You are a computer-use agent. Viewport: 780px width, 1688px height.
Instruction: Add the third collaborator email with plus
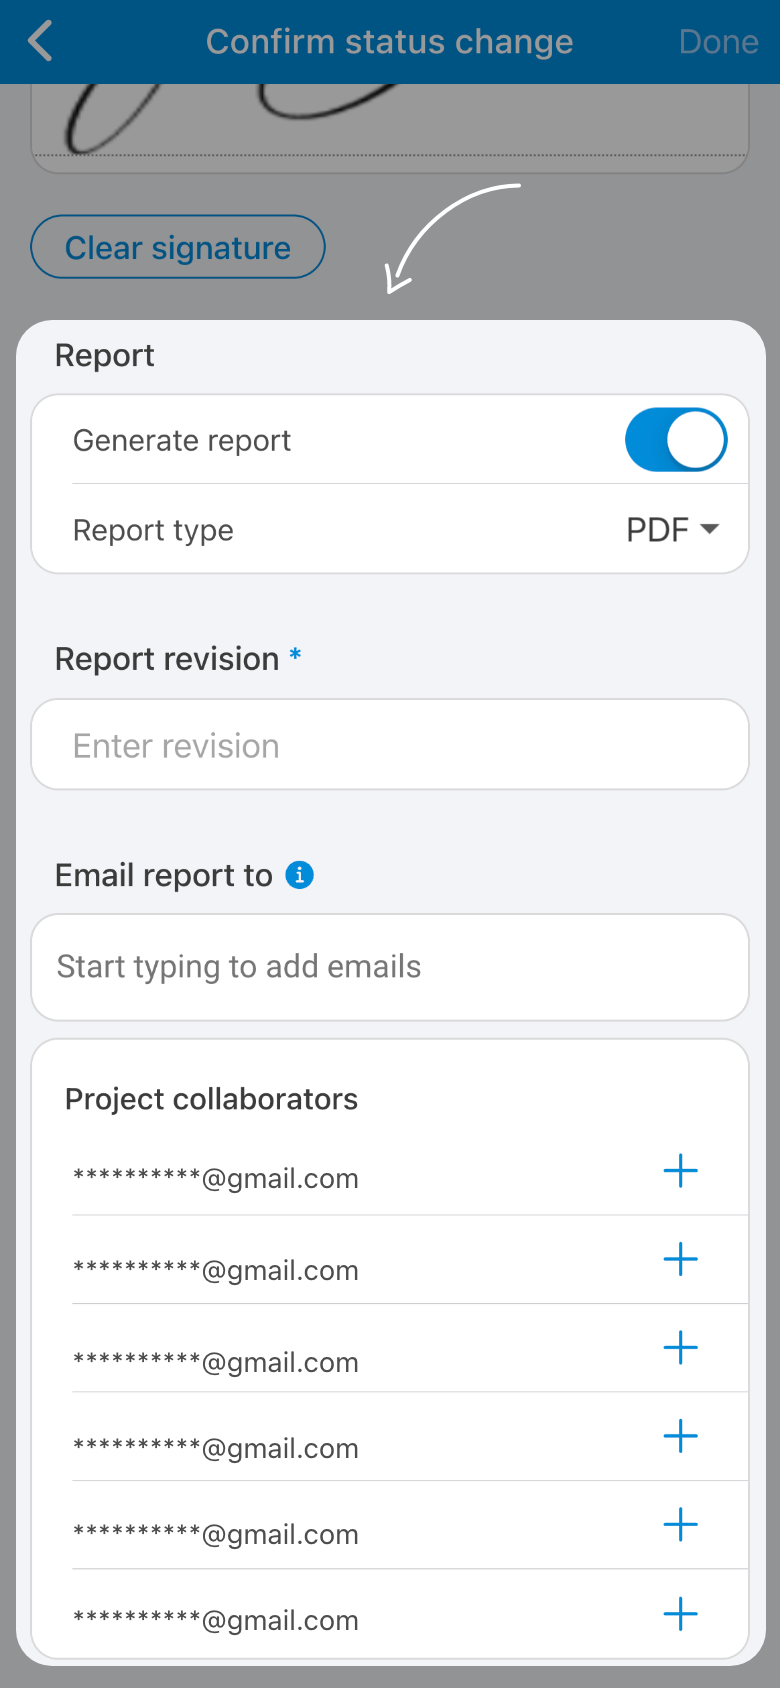(681, 1348)
